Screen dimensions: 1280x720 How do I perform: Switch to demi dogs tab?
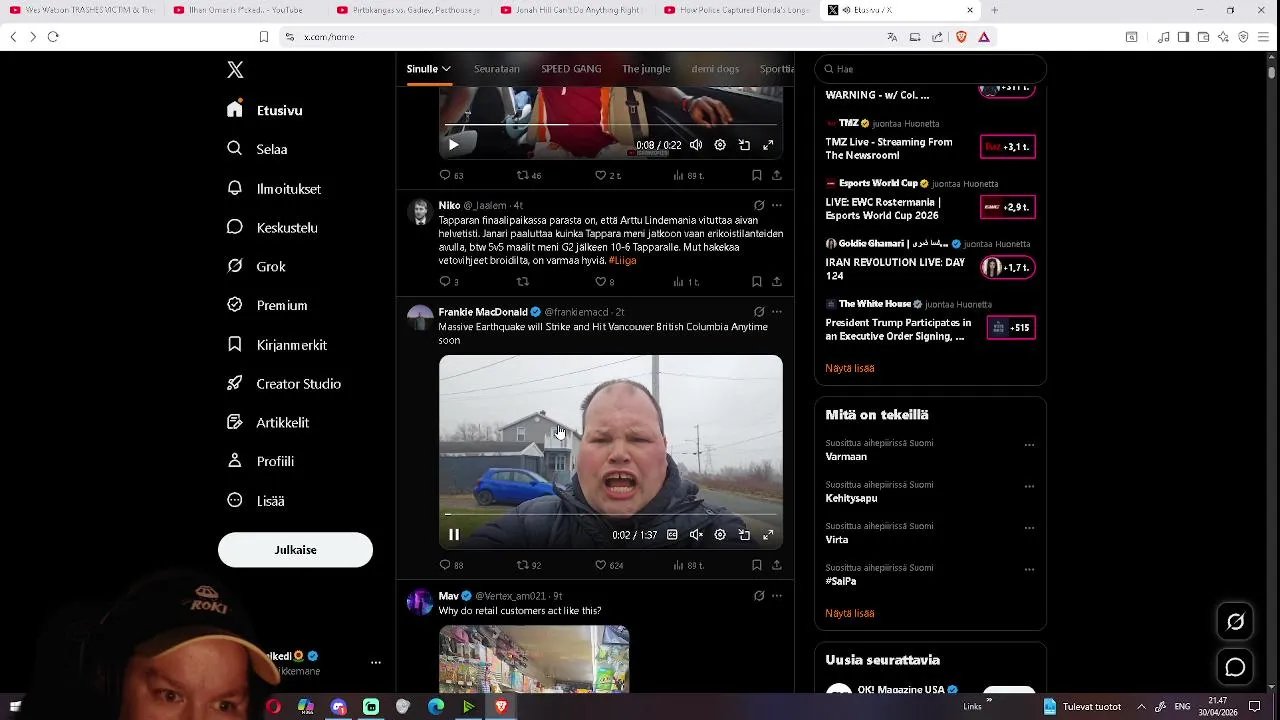(x=715, y=69)
